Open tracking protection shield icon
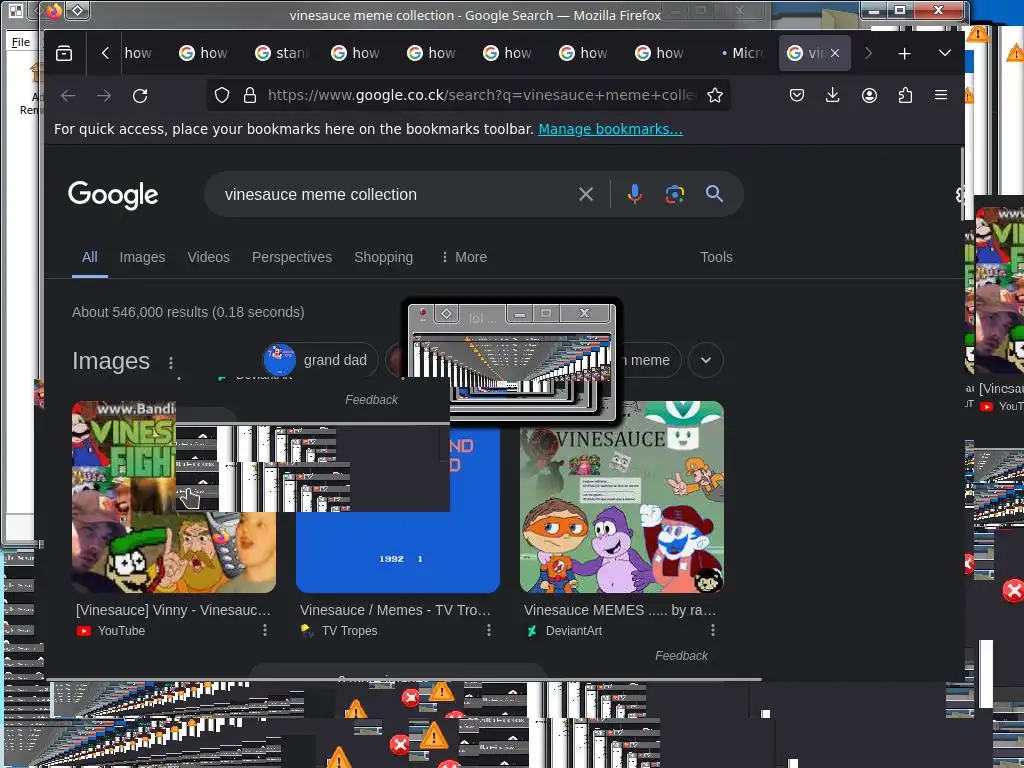Screen dimensions: 1024x768 click(222, 95)
